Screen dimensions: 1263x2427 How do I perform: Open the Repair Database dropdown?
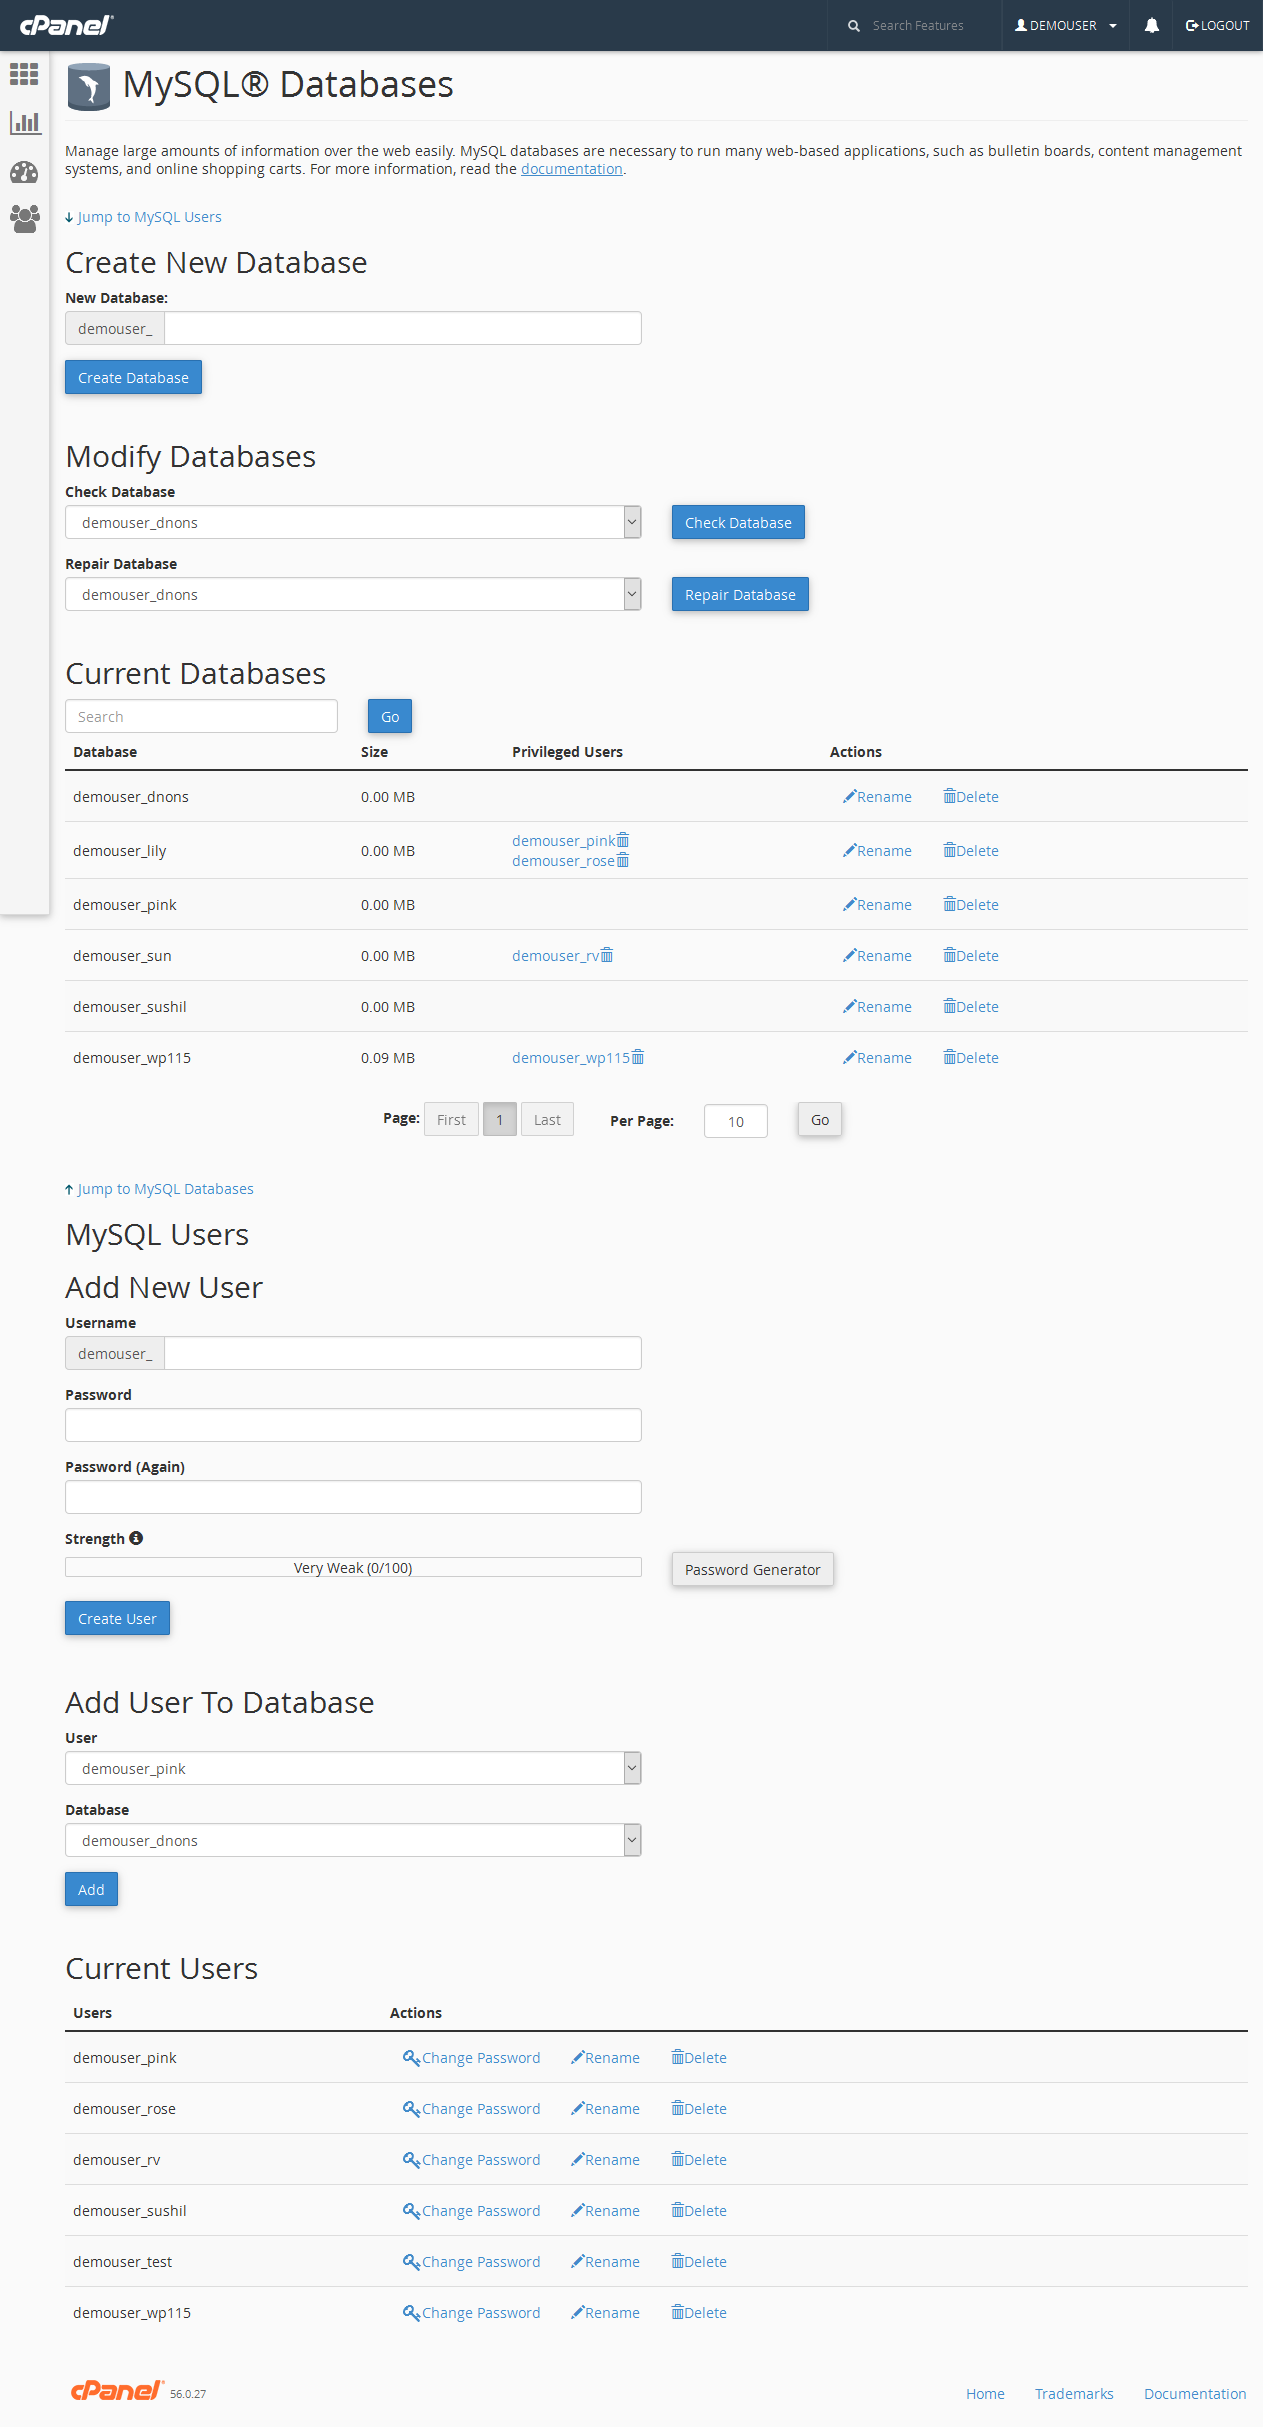[353, 594]
